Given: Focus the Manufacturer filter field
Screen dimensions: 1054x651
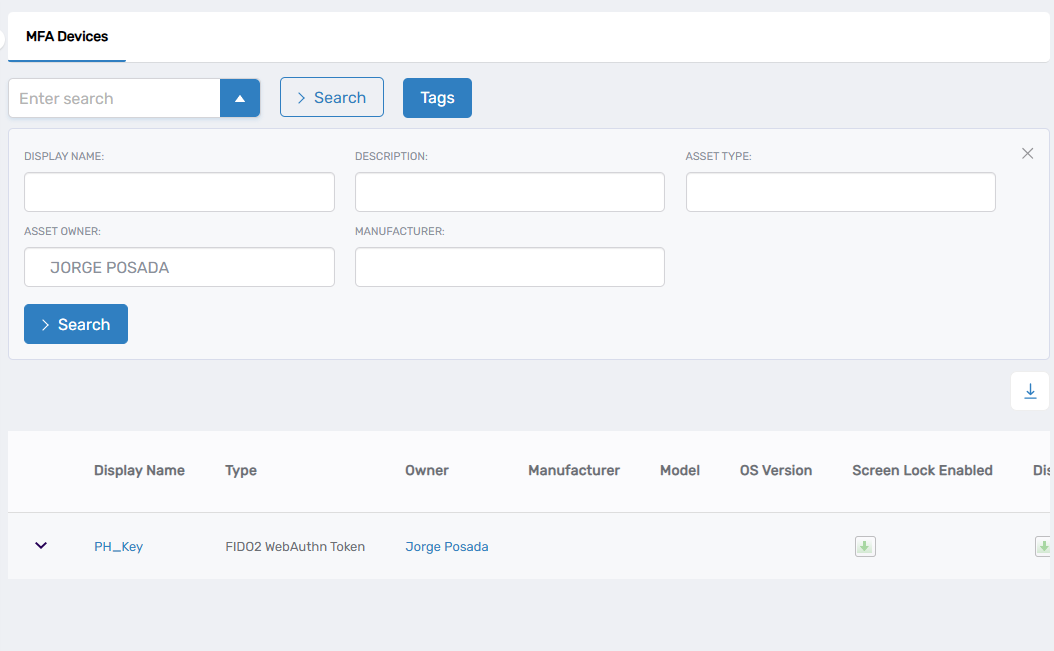Looking at the screenshot, I should [x=509, y=267].
